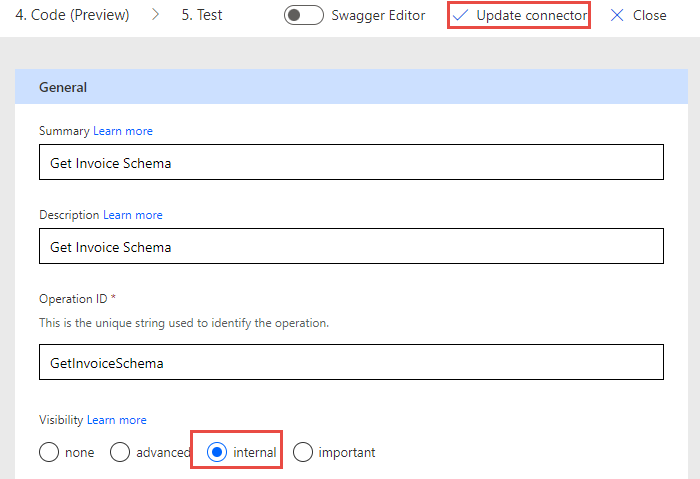Click the Close text button

click(650, 16)
